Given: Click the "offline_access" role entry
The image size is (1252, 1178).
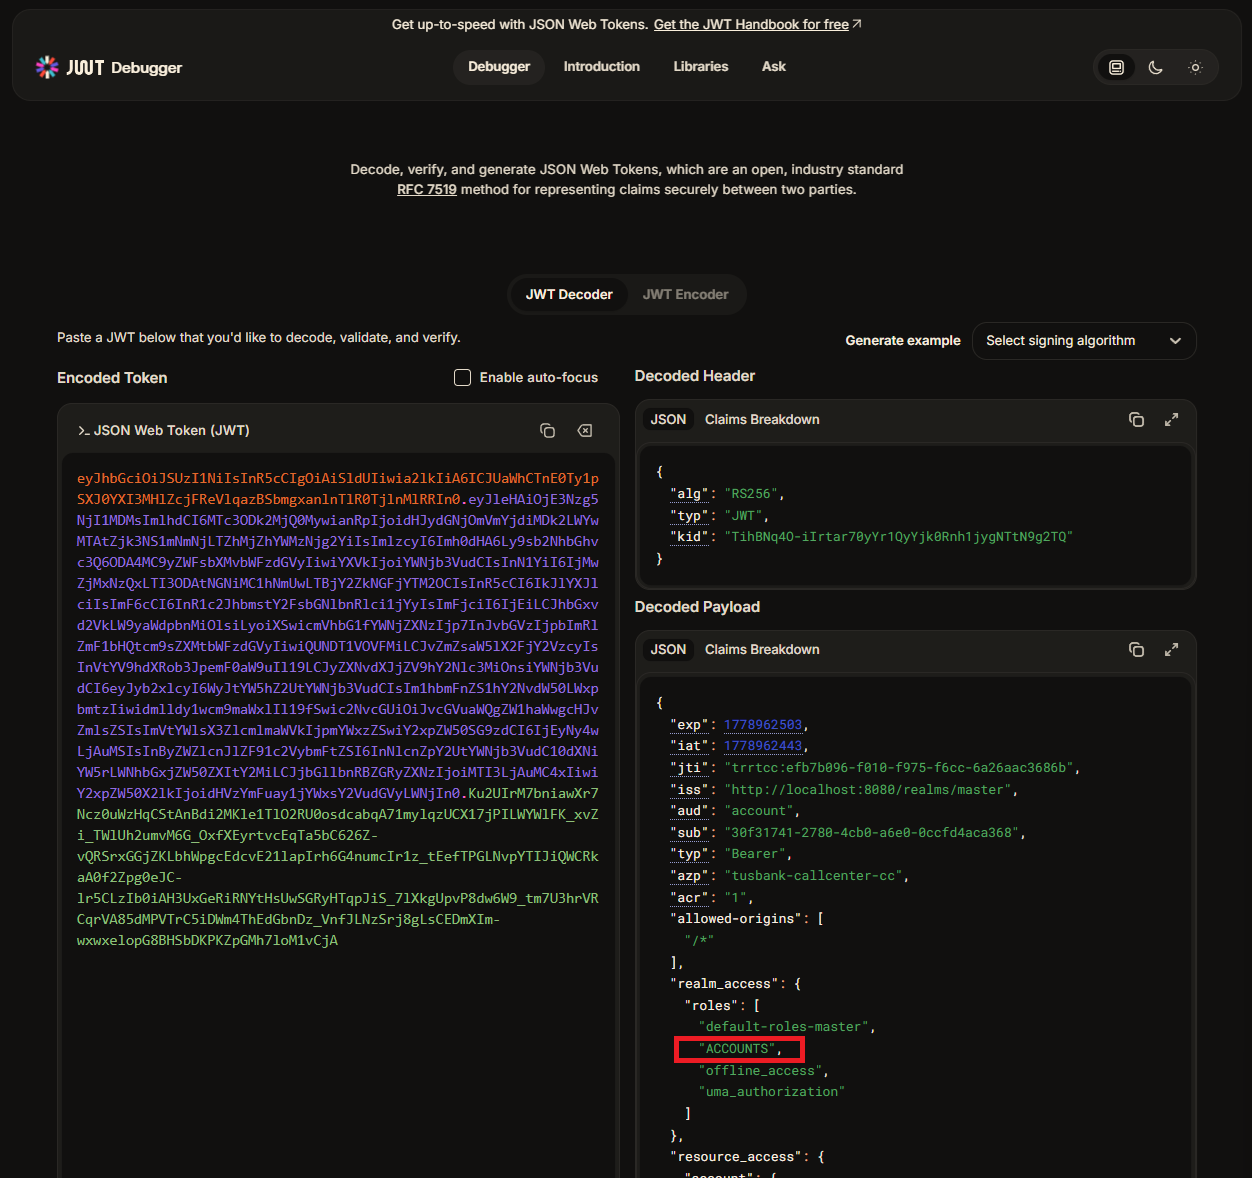Looking at the screenshot, I should (x=761, y=1070).
